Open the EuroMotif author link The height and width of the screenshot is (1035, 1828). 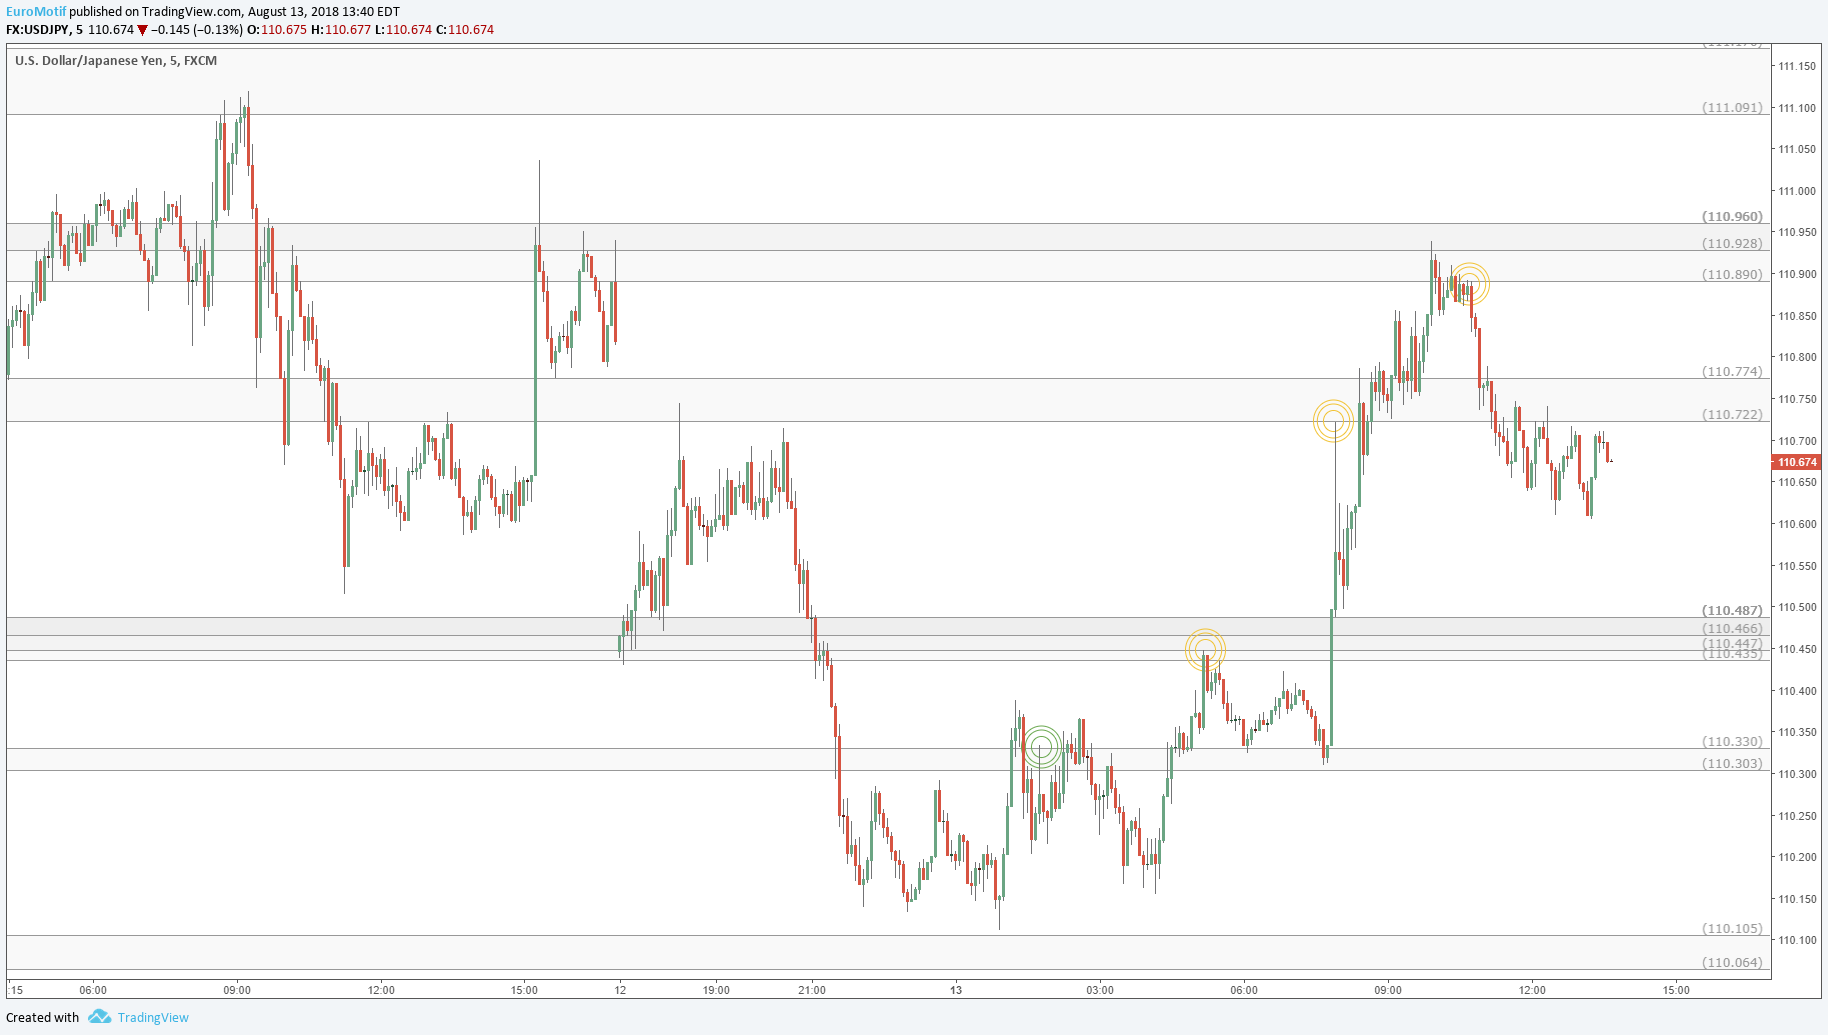tap(36, 12)
